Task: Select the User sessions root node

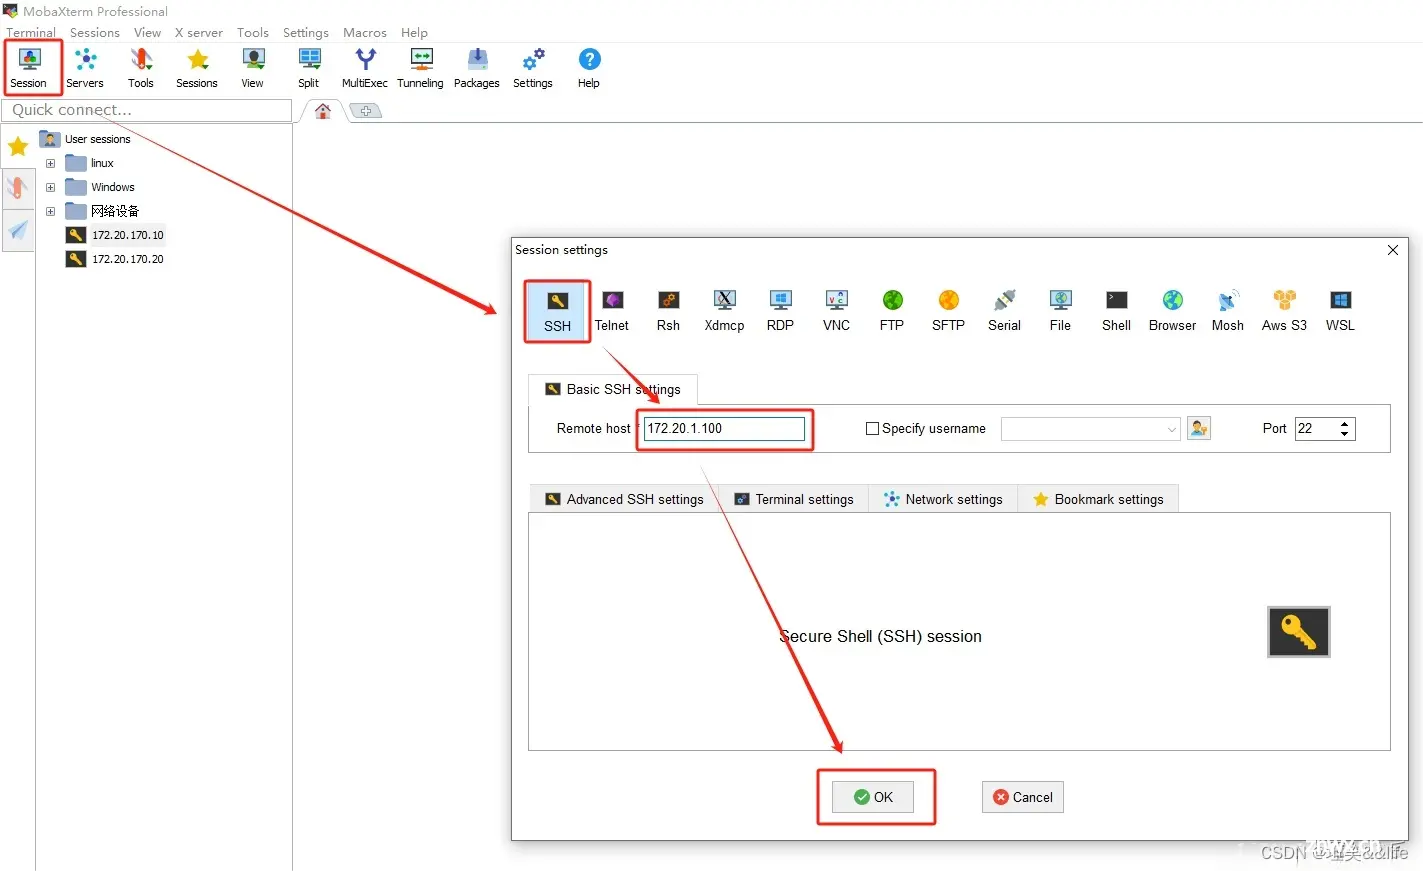Action: pyautogui.click(x=85, y=139)
